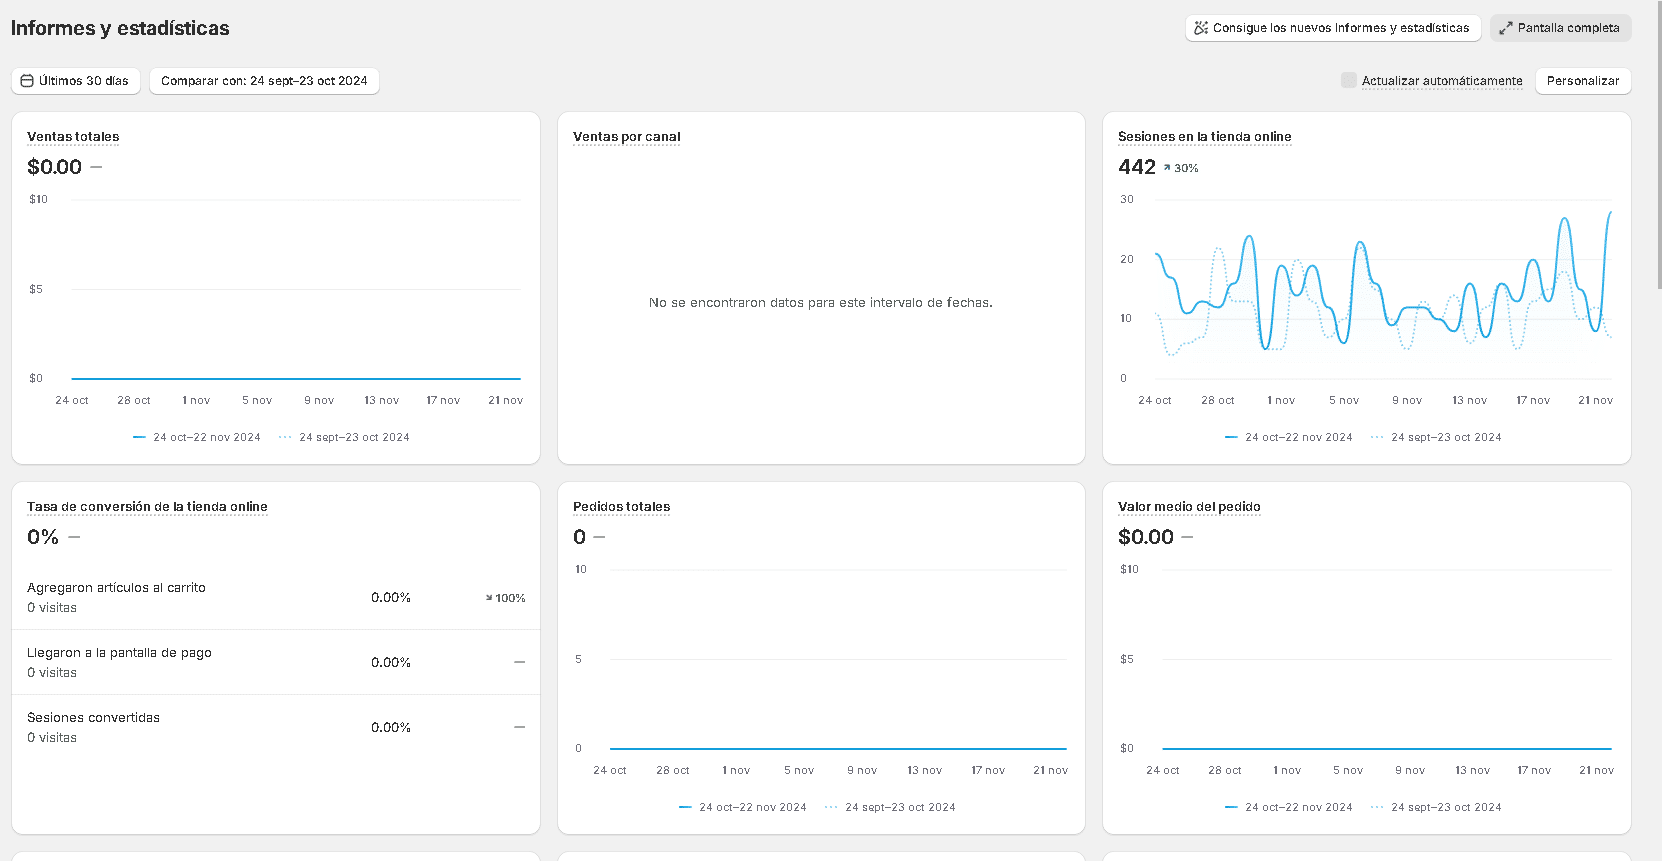Open the Ventas totales report title
Viewport: 1662px width, 861px height.
coord(73,137)
